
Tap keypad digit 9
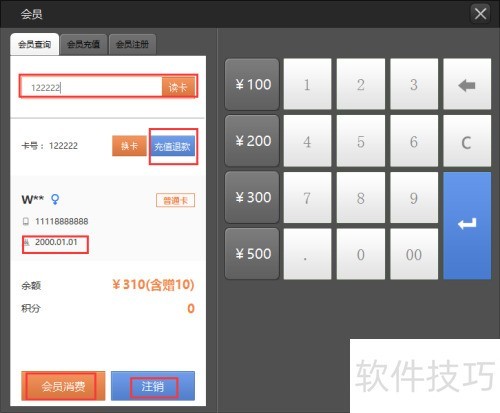coord(414,197)
